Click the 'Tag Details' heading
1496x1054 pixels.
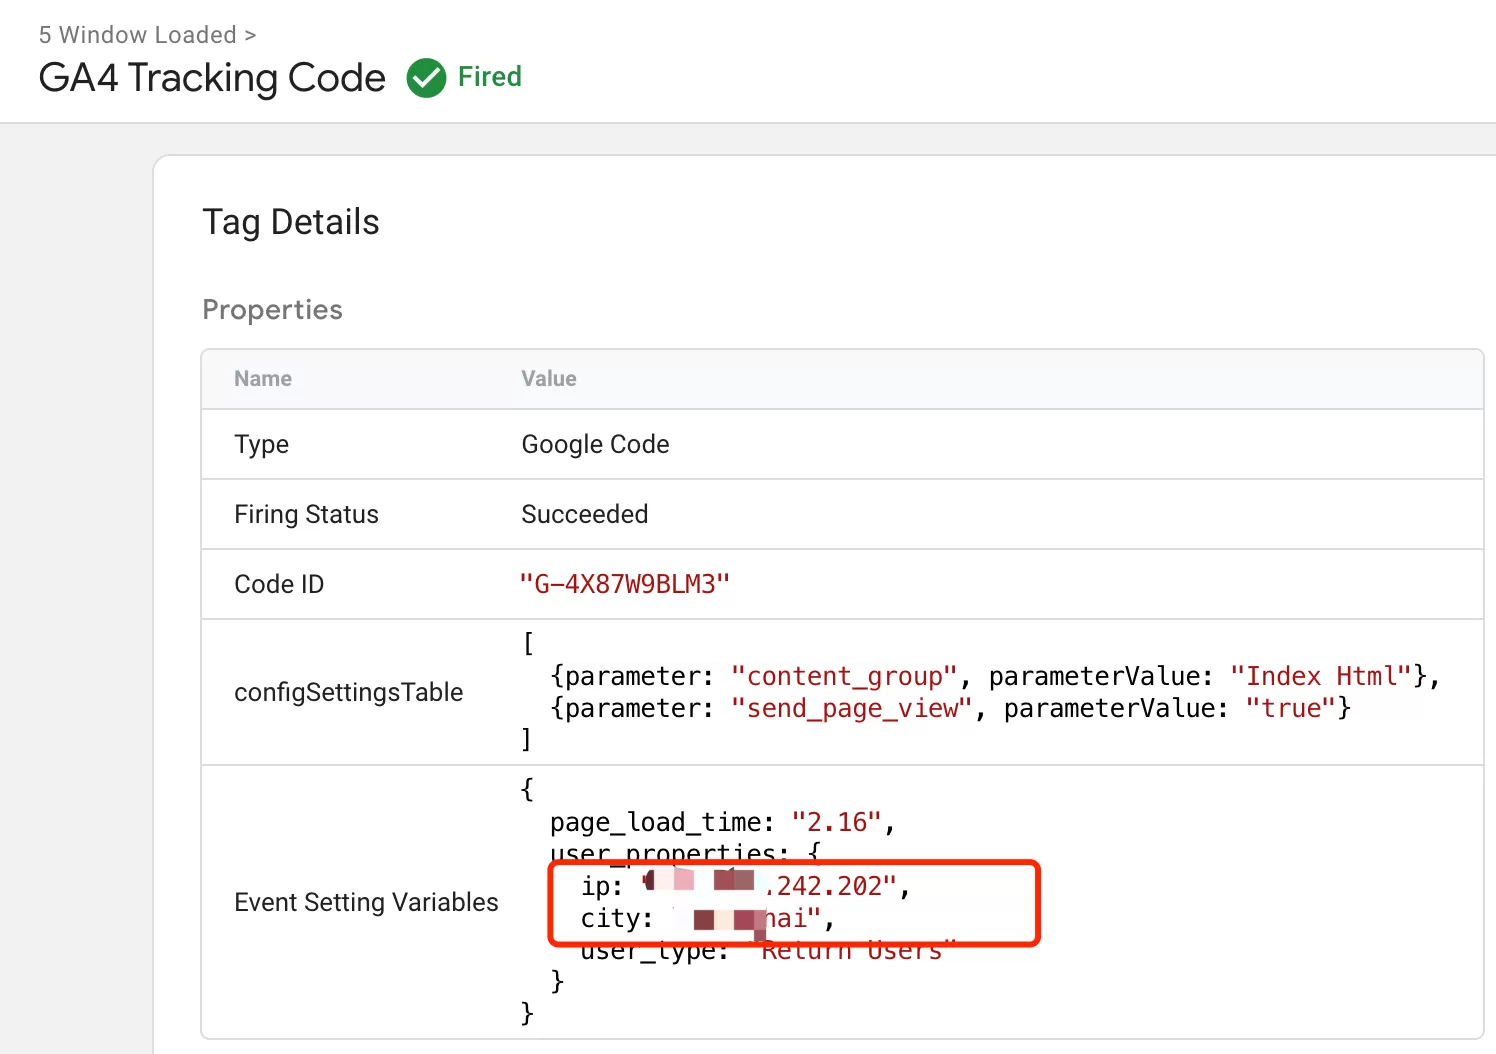[291, 222]
